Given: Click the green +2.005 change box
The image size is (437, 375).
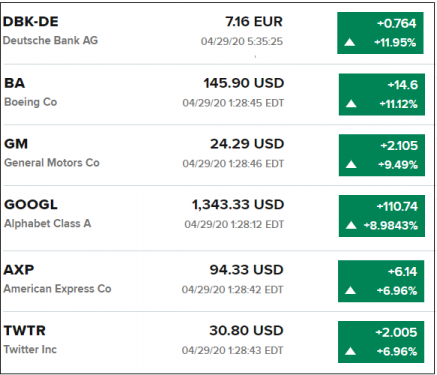Looking at the screenshot, I should tap(381, 342).
